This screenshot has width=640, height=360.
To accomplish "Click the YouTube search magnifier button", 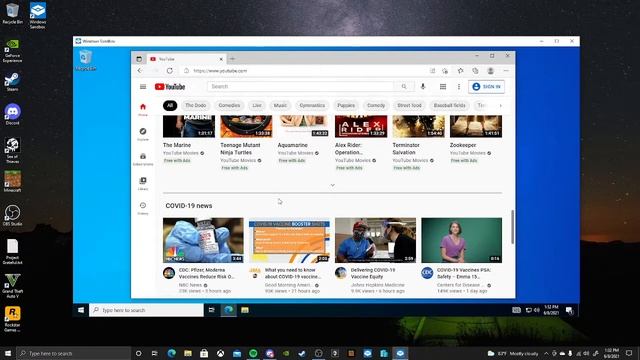I will [x=404, y=87].
